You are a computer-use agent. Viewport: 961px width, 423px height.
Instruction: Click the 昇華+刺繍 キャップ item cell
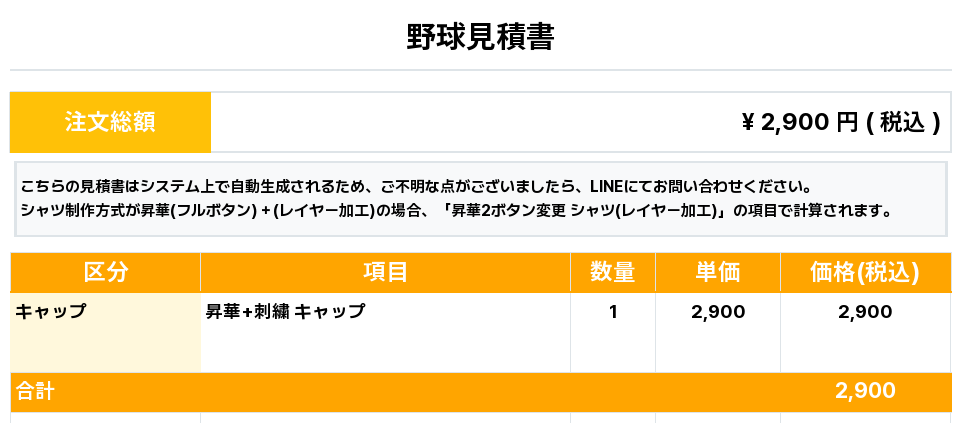coord(285,311)
